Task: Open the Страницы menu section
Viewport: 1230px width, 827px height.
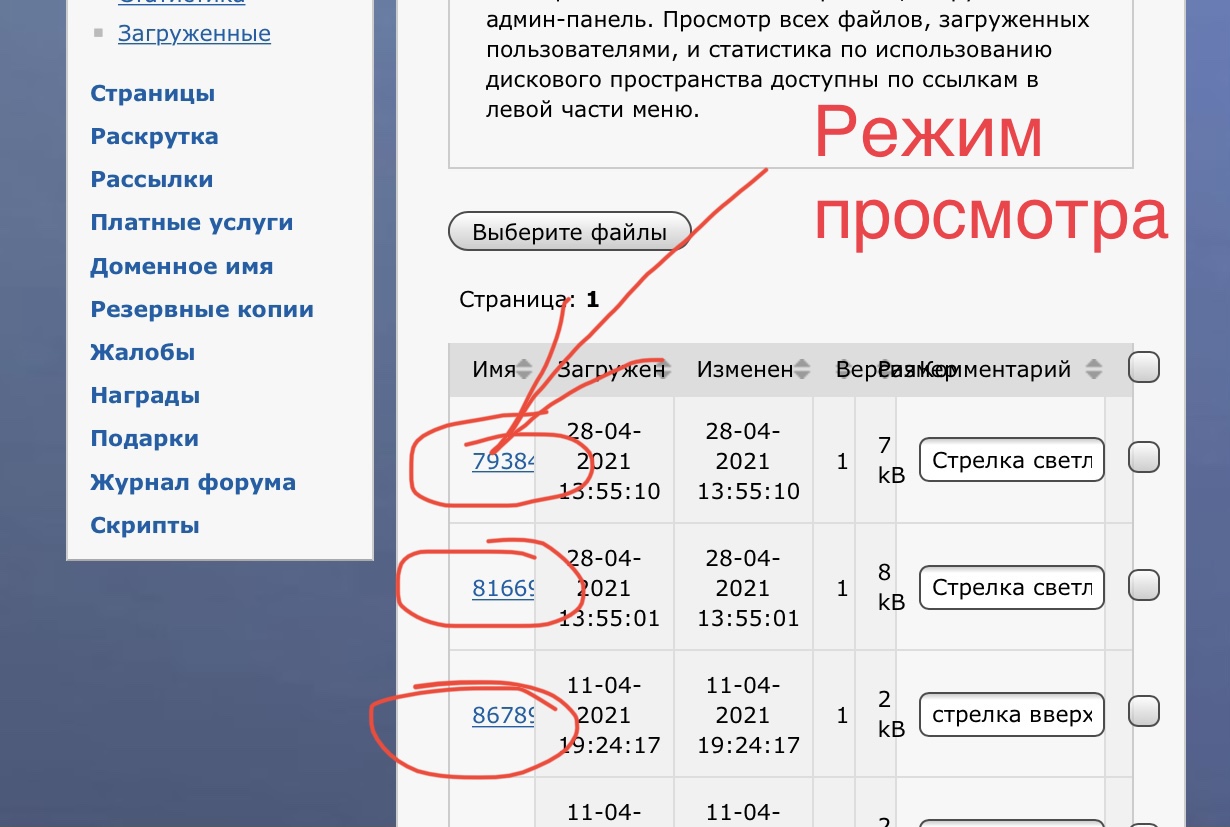Action: 153,94
